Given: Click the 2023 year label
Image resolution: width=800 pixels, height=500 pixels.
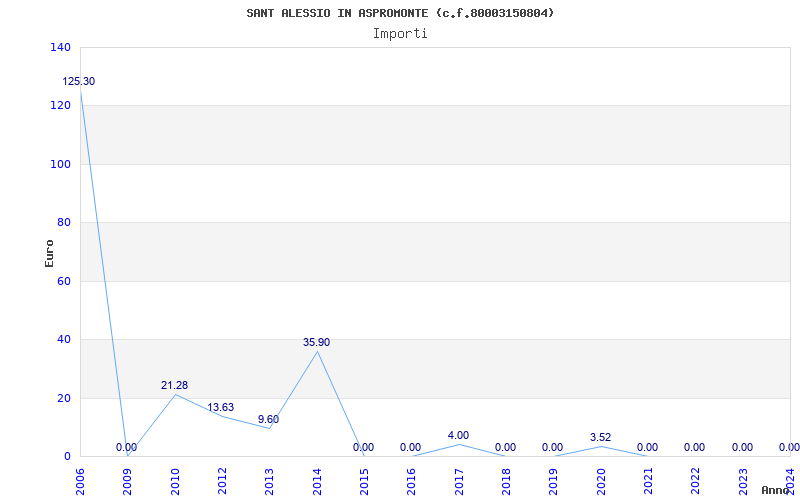Looking at the screenshot, I should (743, 481).
